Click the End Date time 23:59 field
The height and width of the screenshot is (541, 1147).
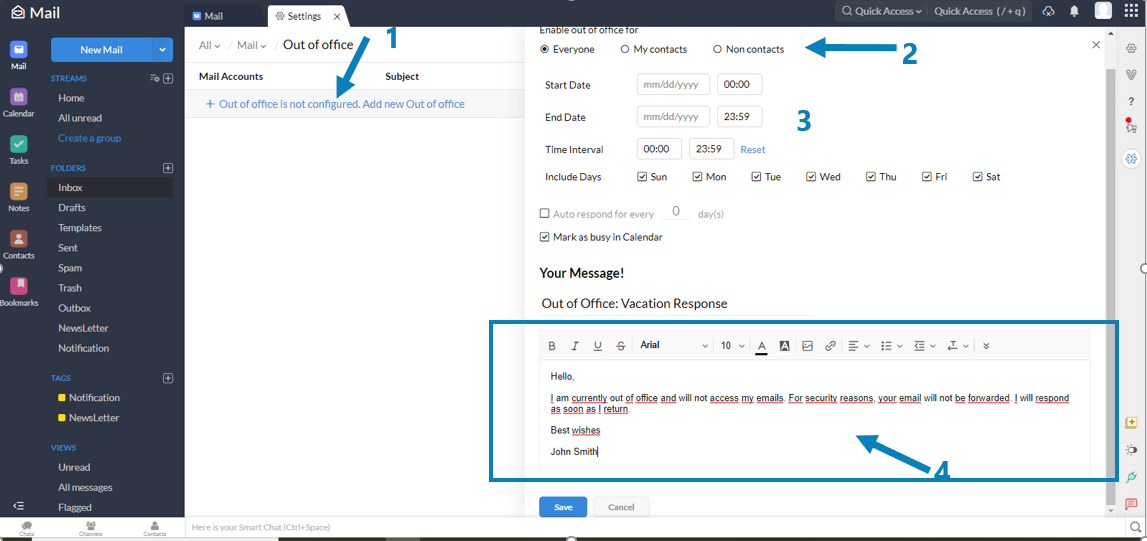pyautogui.click(x=740, y=116)
